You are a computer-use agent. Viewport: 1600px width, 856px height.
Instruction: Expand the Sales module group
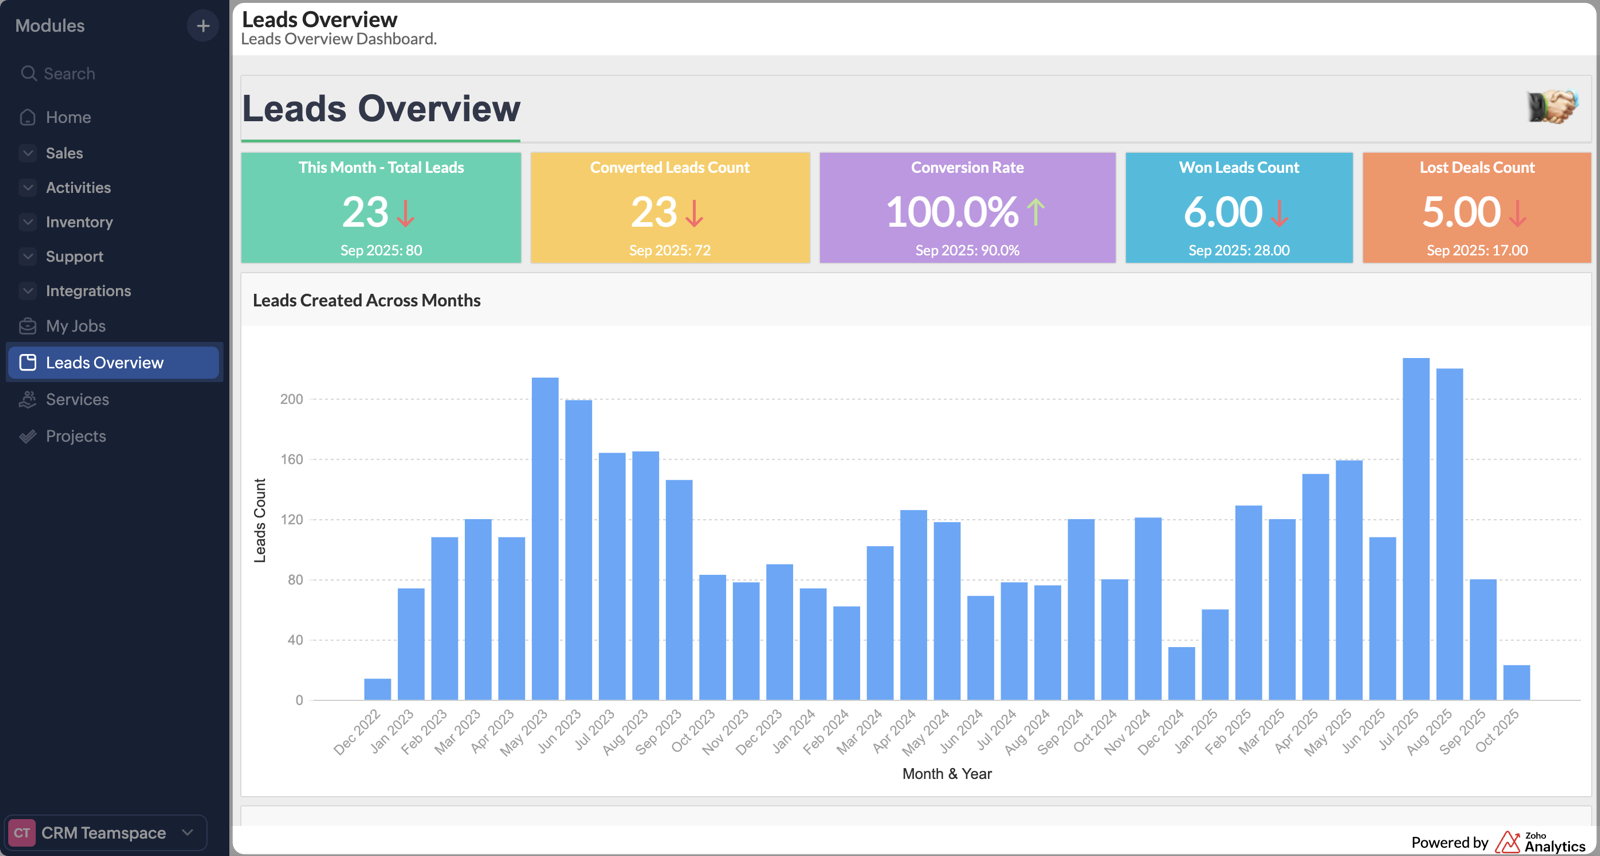pos(28,153)
